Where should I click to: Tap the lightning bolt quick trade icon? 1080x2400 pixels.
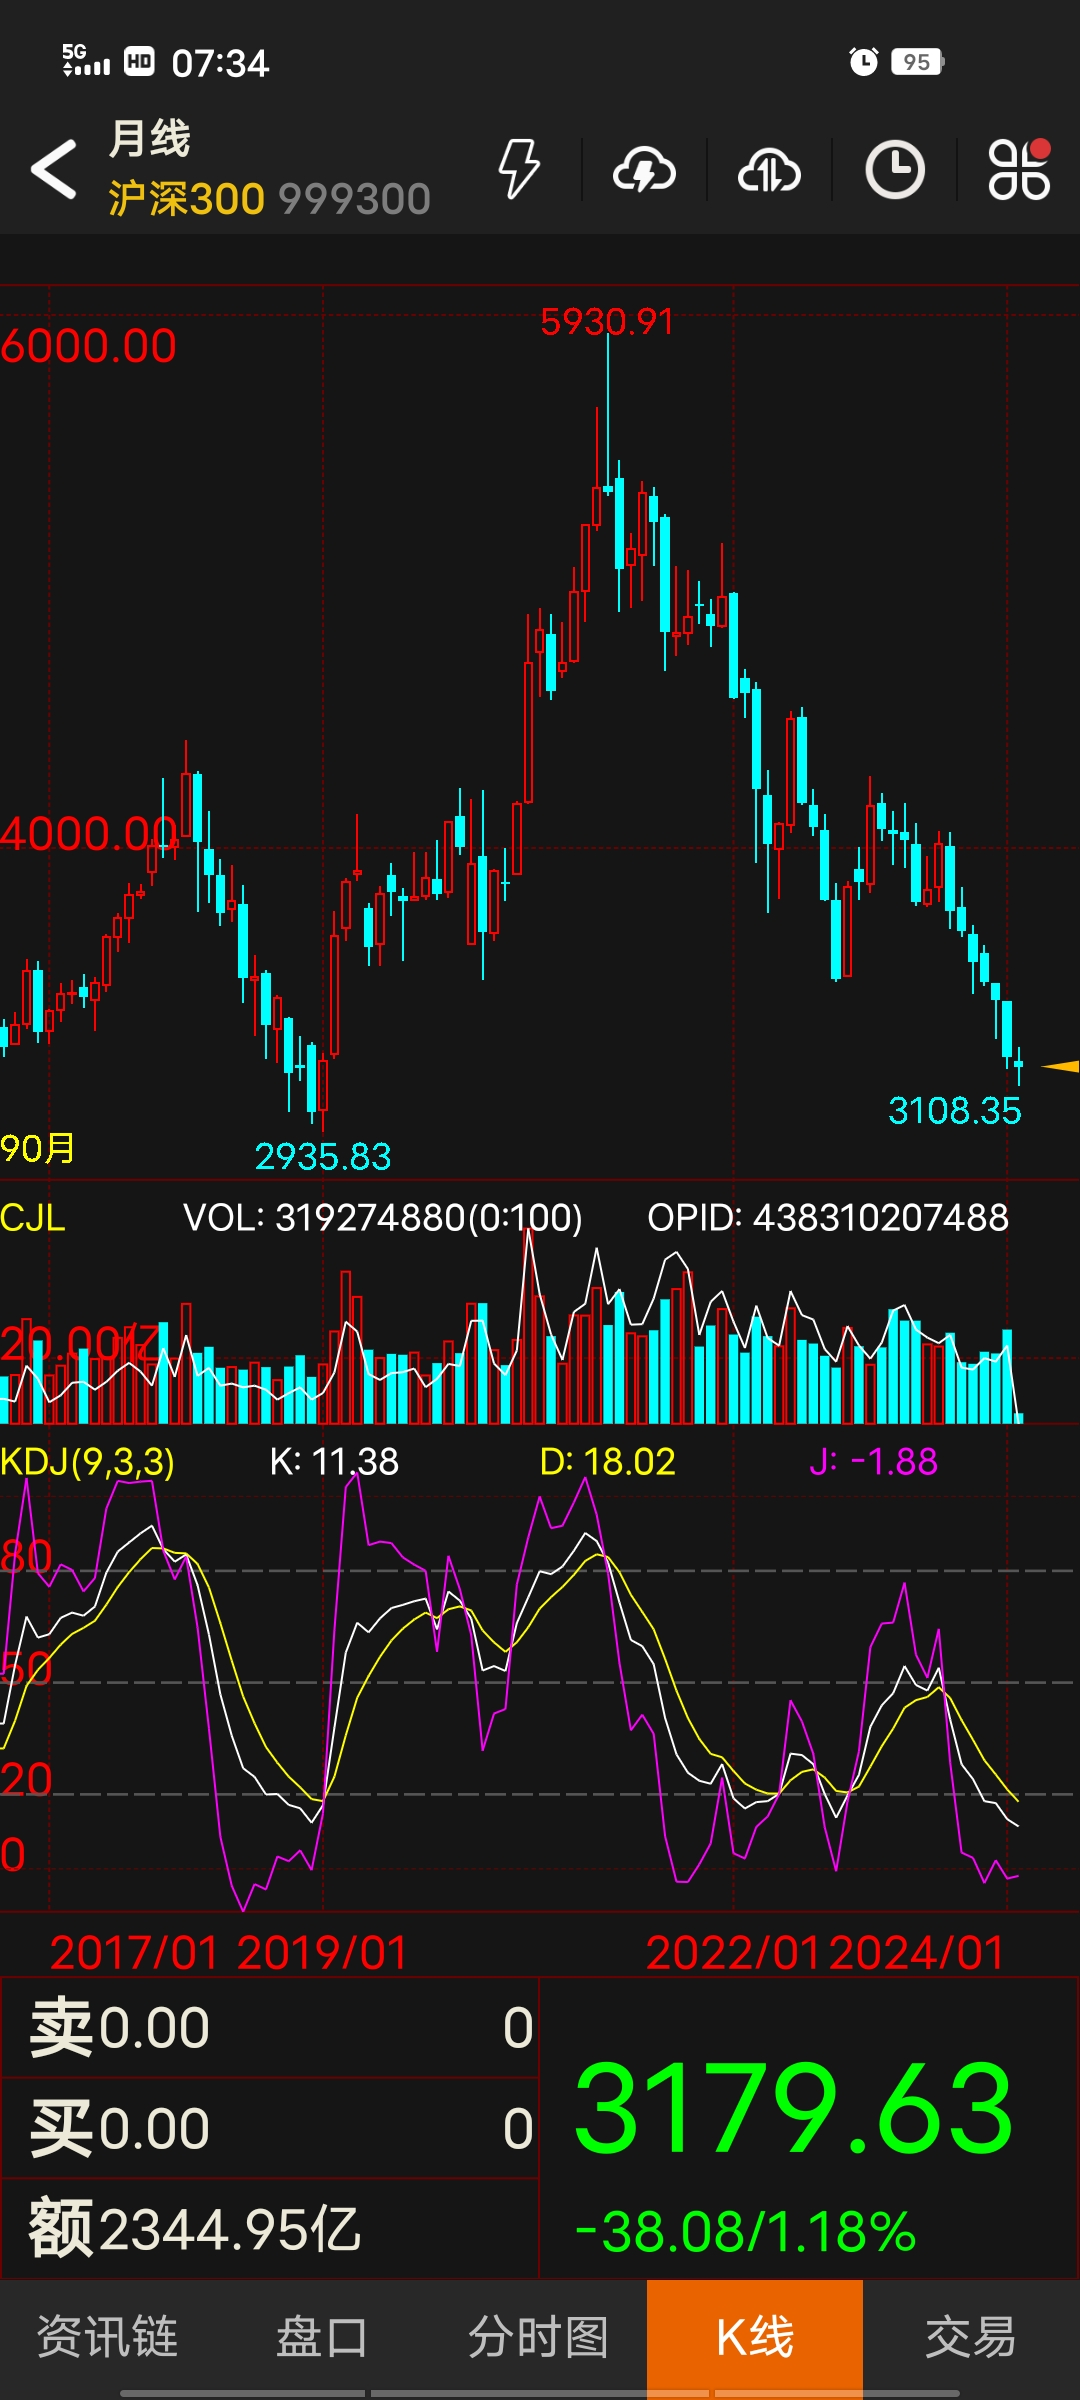coord(520,169)
